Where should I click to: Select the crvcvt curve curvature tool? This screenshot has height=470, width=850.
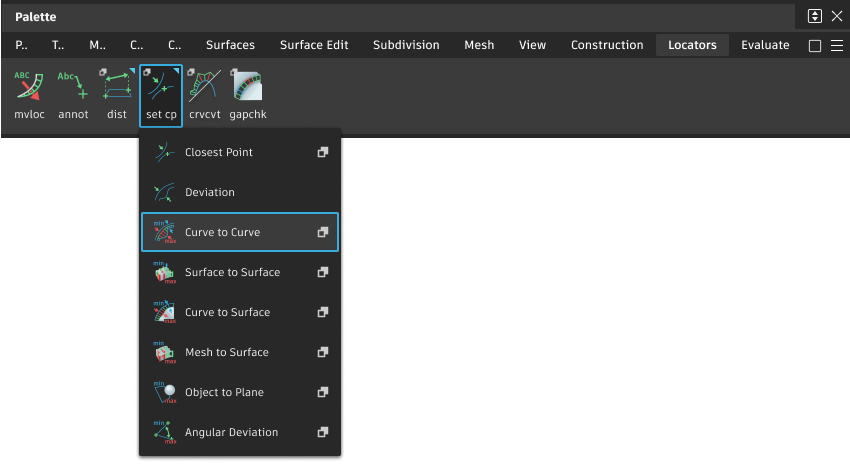[204, 88]
